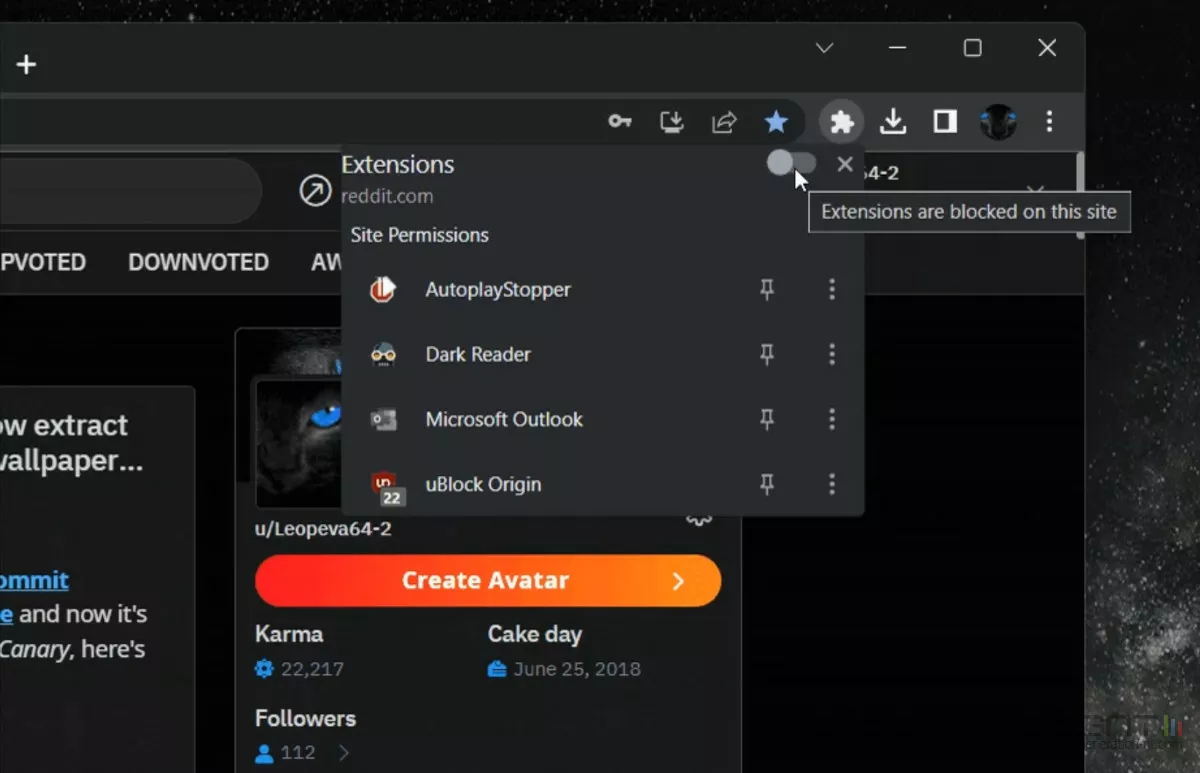Pin the Microsoft Outlook extension

[x=767, y=419]
